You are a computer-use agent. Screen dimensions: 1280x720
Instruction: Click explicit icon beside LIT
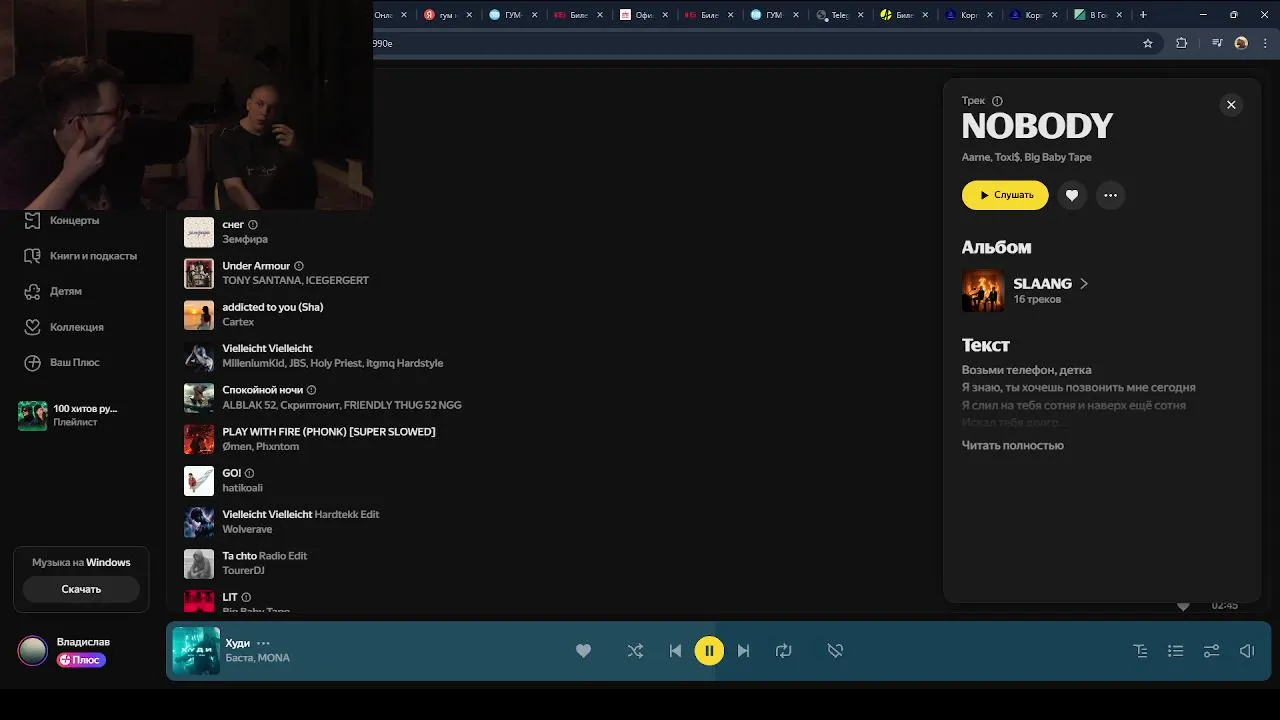[246, 597]
